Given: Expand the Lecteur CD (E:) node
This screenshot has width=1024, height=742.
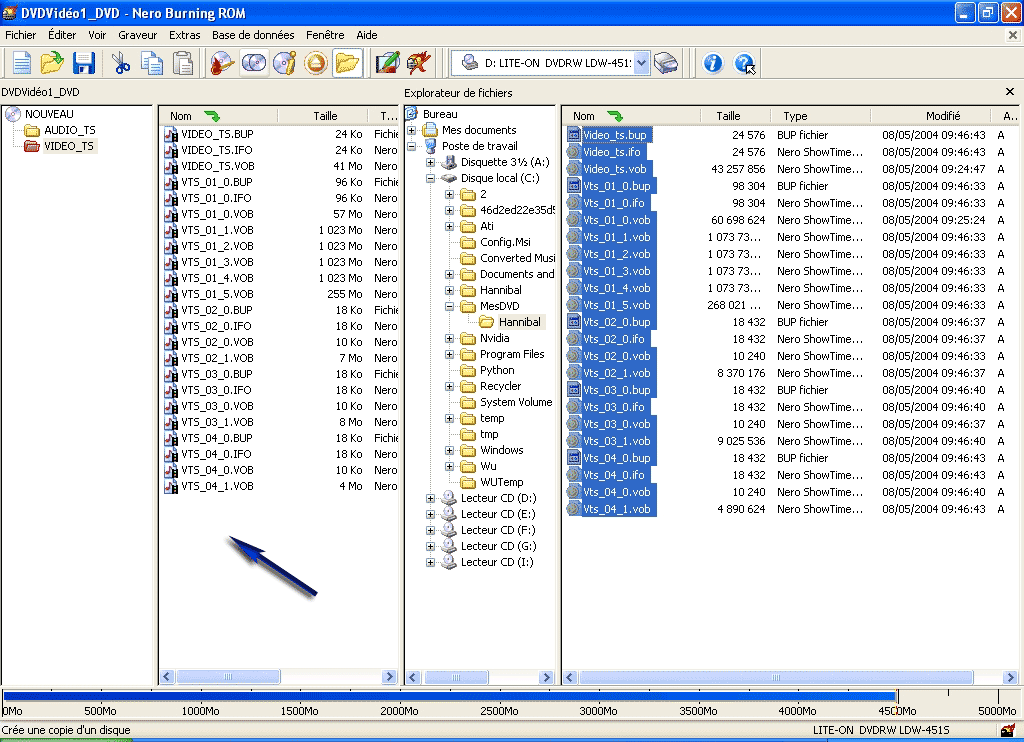Looking at the screenshot, I should (x=430, y=515).
